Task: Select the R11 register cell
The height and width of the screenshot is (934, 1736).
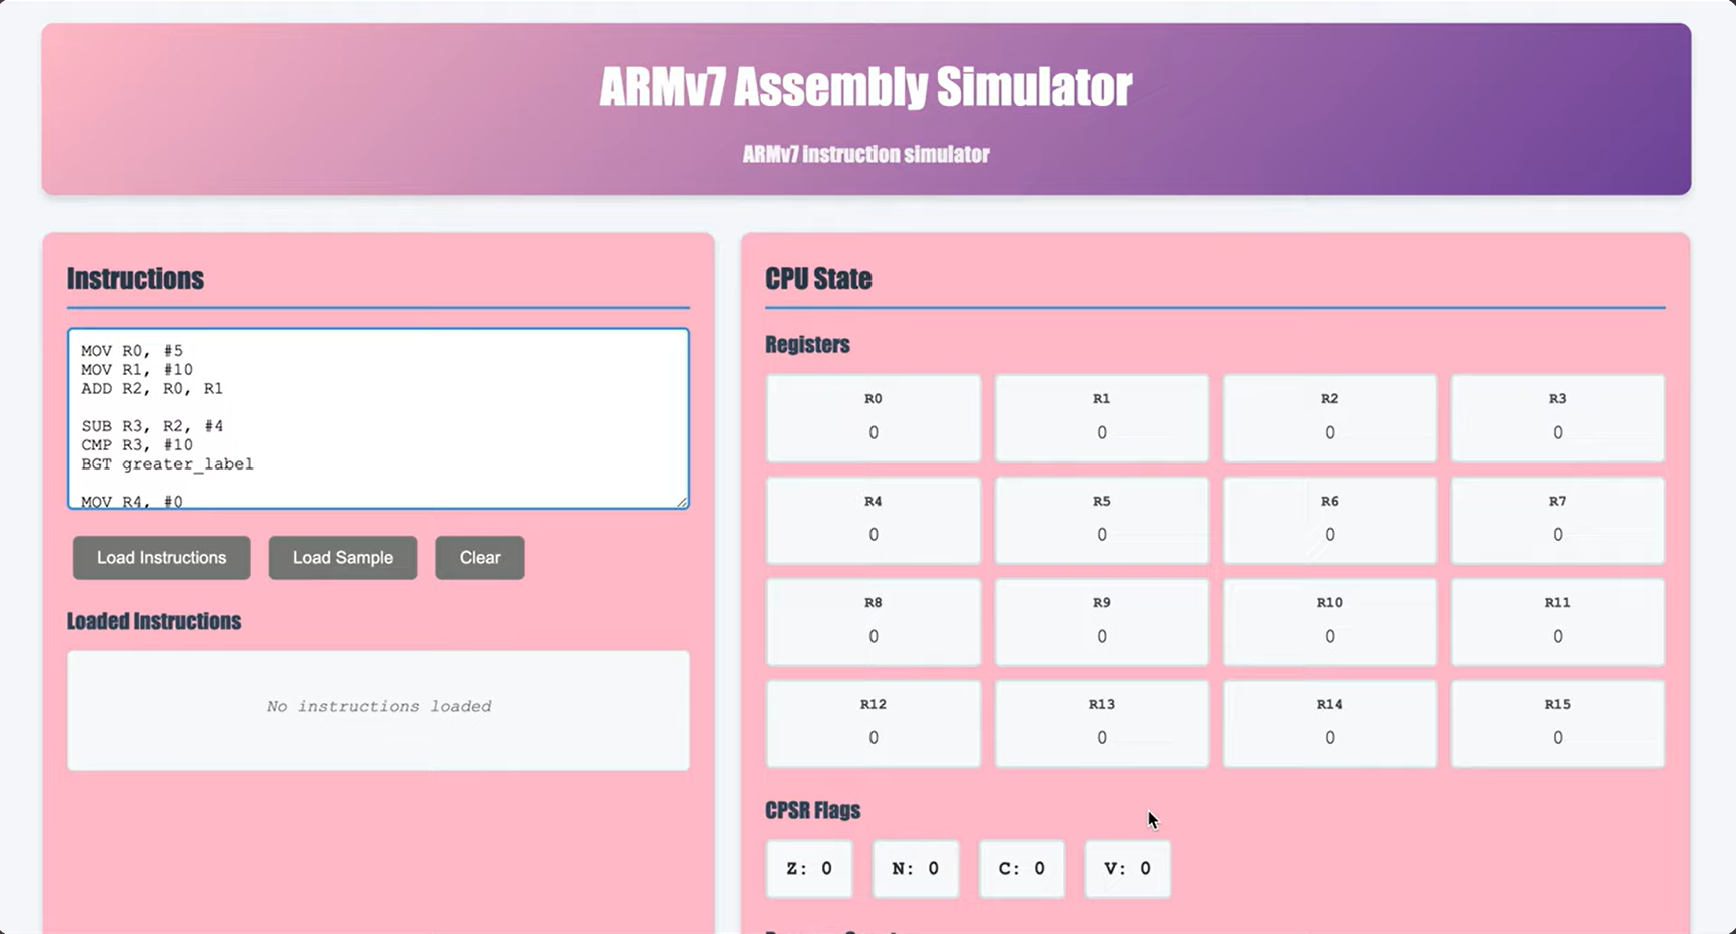Action: (x=1557, y=622)
